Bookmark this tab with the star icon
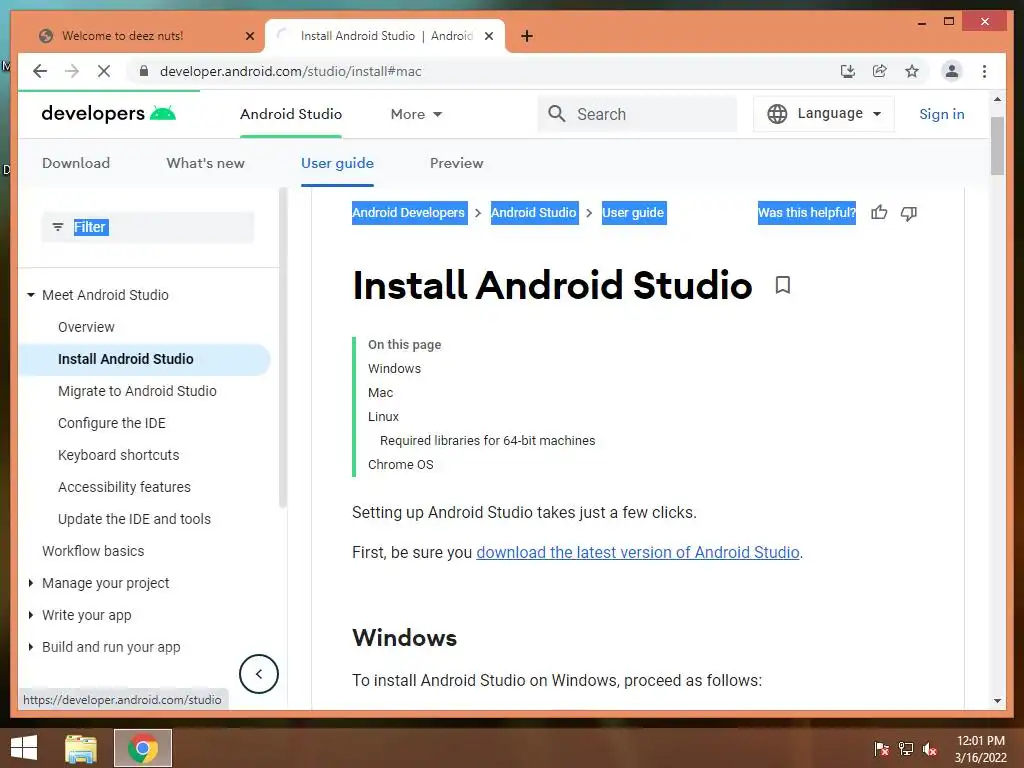1024x768 pixels. coord(912,71)
